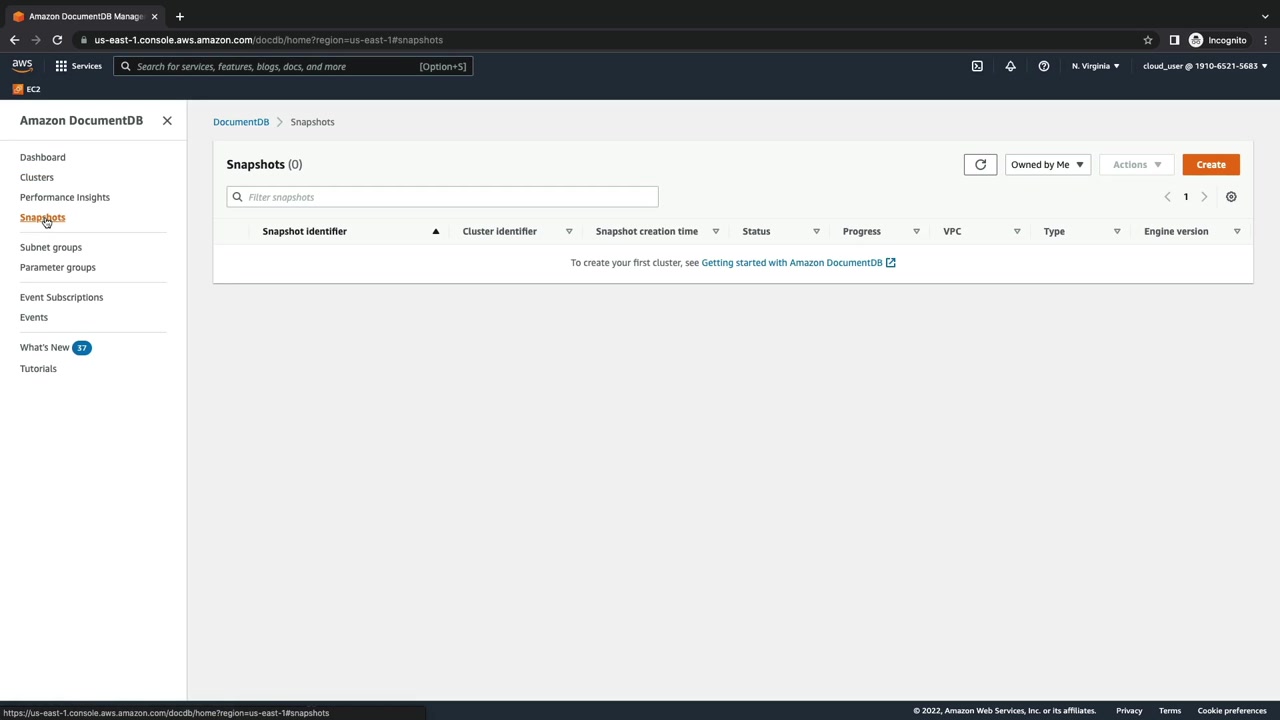
Task: Click the Create snapshot button
Action: [1211, 165]
